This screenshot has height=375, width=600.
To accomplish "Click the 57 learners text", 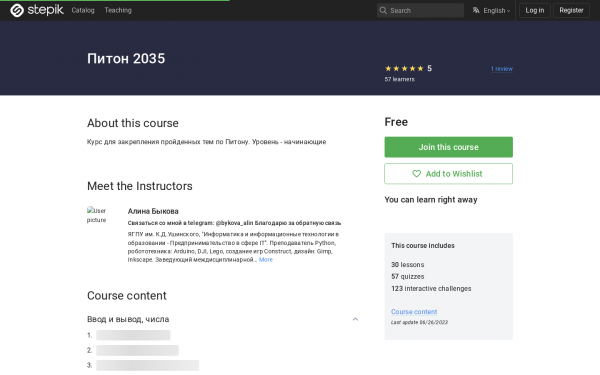I will point(399,79).
